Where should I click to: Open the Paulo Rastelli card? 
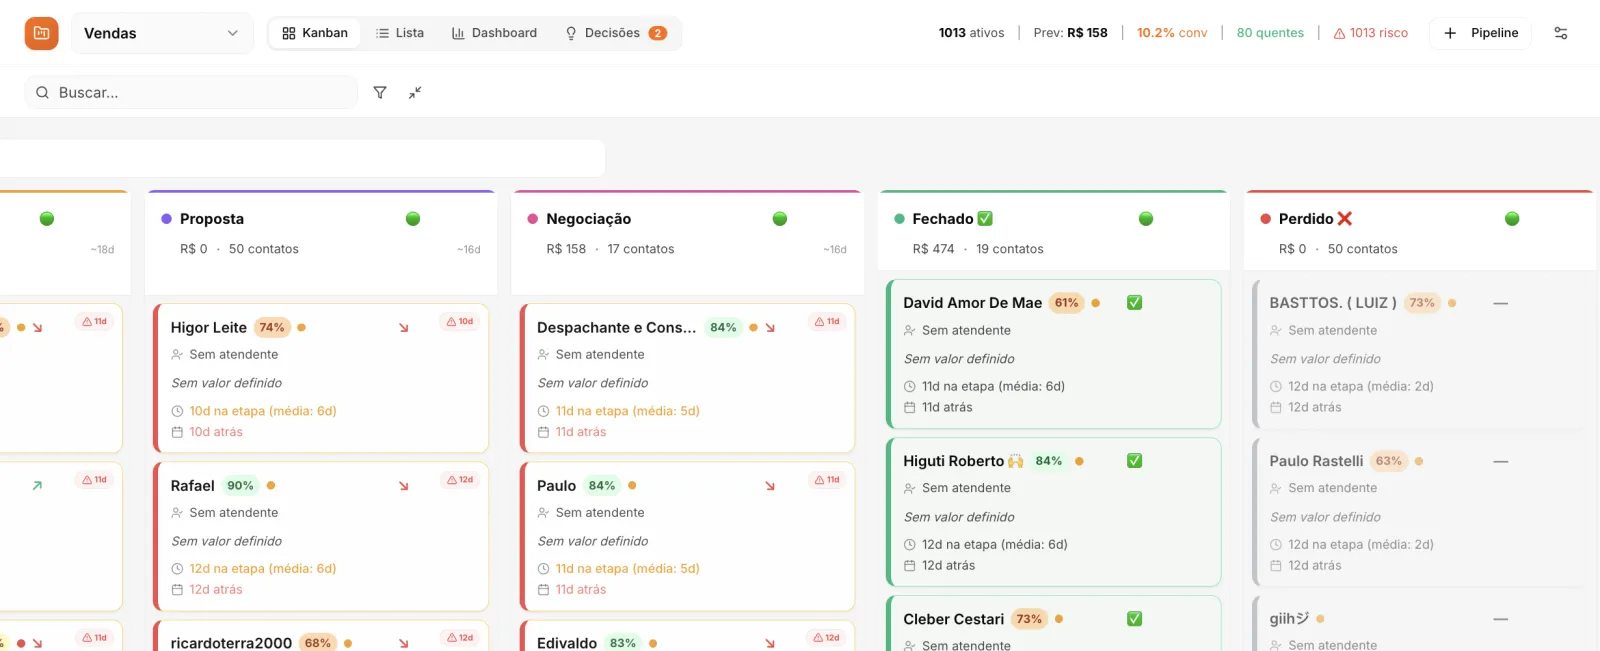point(1420,512)
